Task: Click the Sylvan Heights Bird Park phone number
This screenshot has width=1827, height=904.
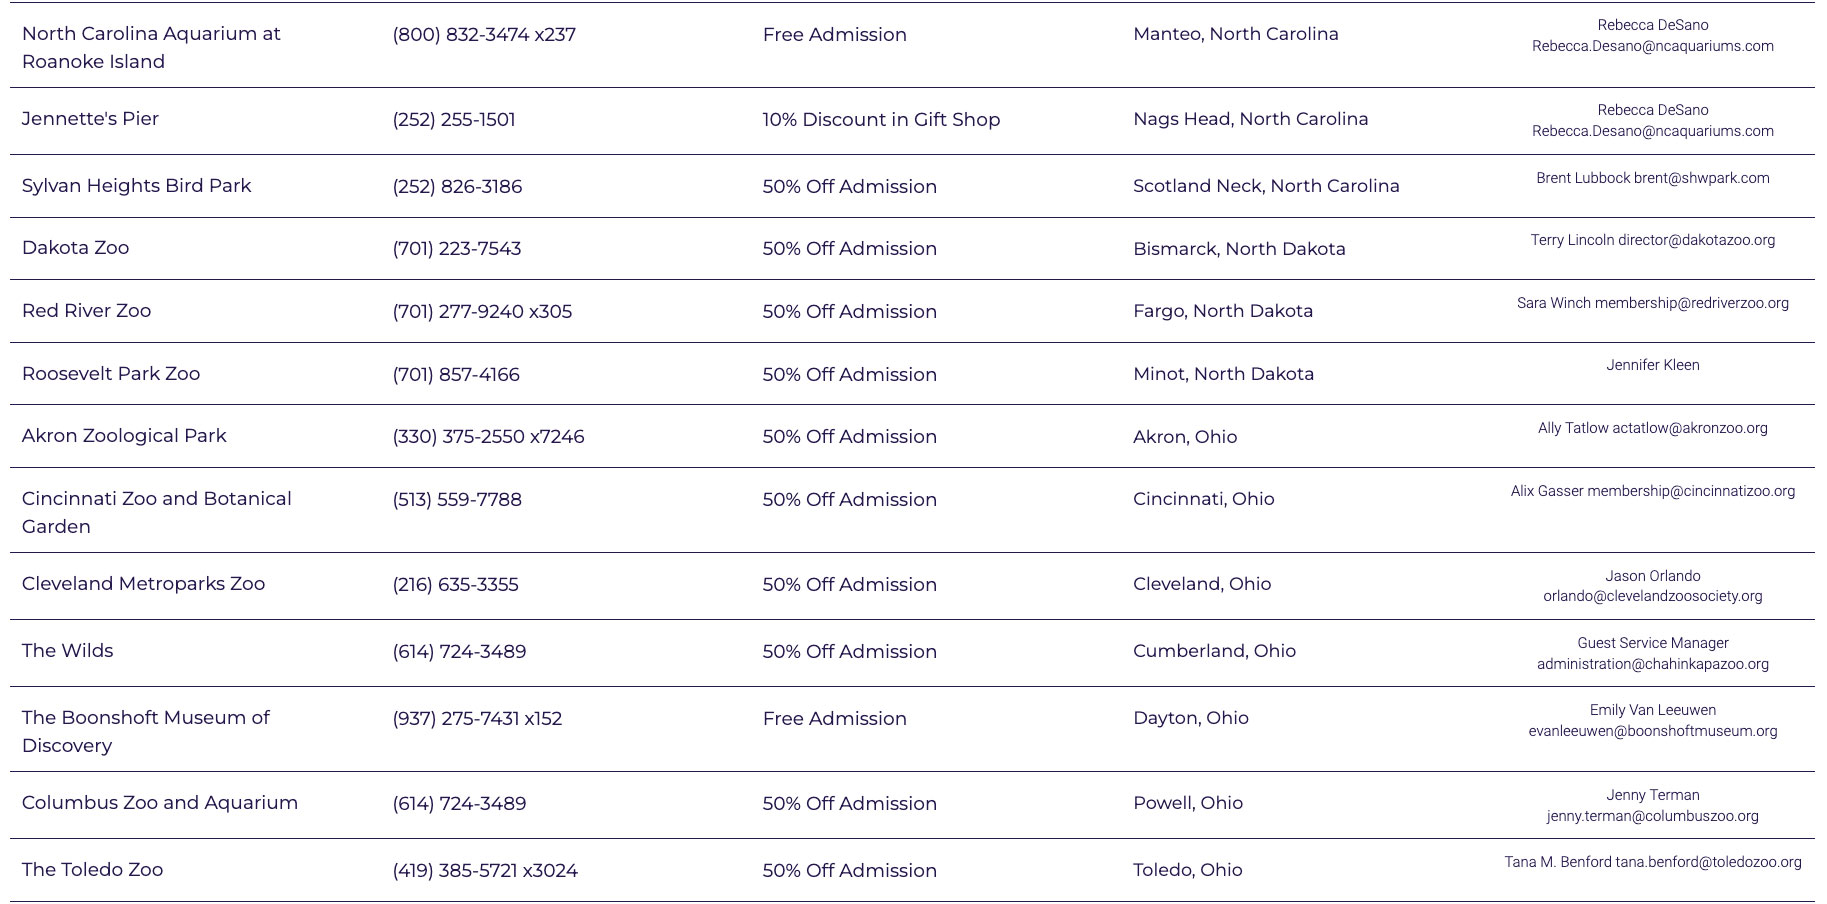Action: pyautogui.click(x=457, y=186)
